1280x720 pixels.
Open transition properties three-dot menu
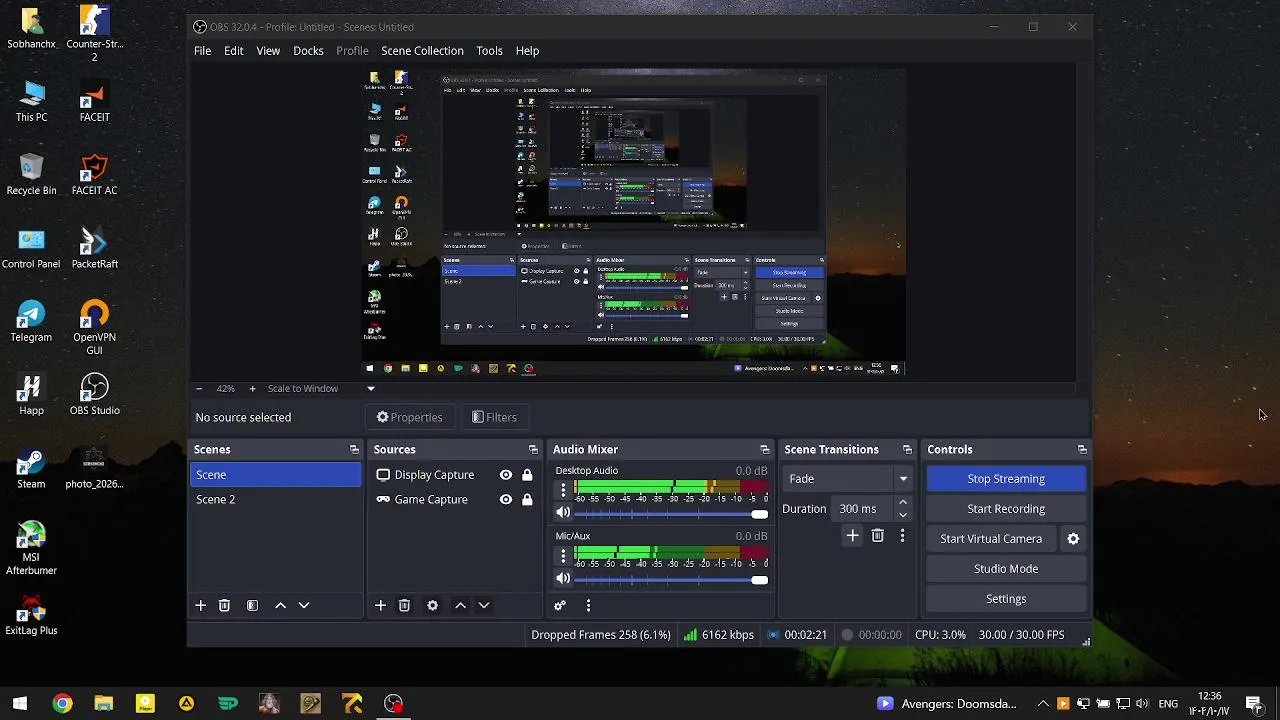coord(902,536)
